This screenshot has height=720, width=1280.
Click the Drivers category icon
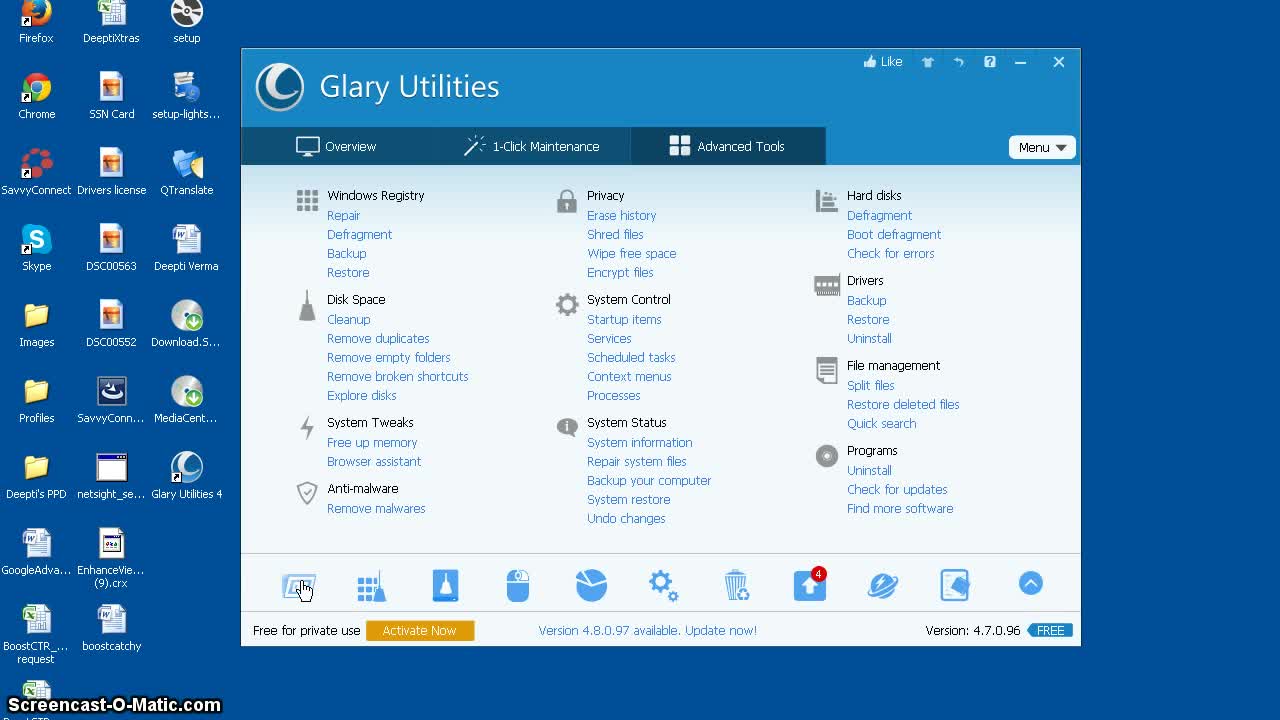point(827,286)
